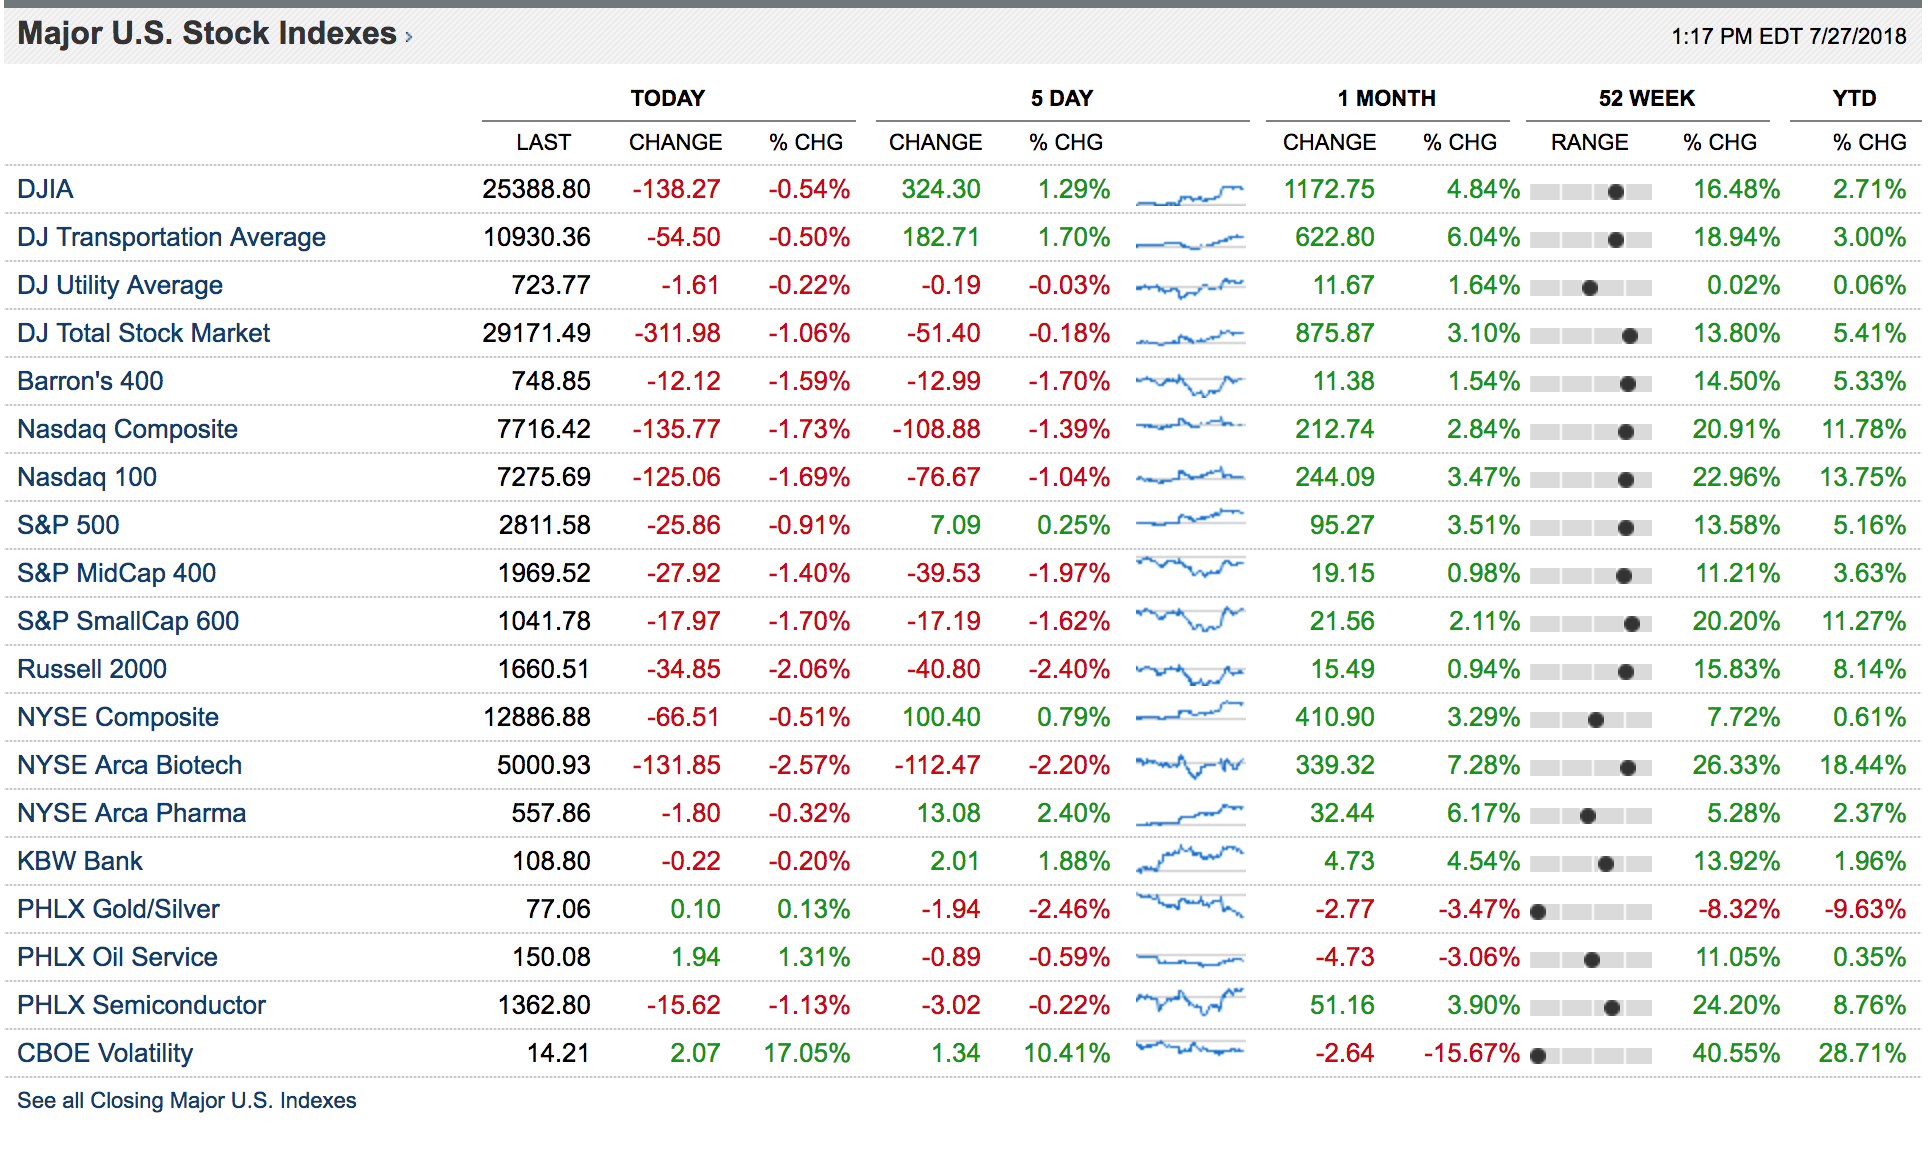This screenshot has width=1928, height=1150.
Task: Click the S&P 500 last value 2811.58
Action: [x=544, y=525]
